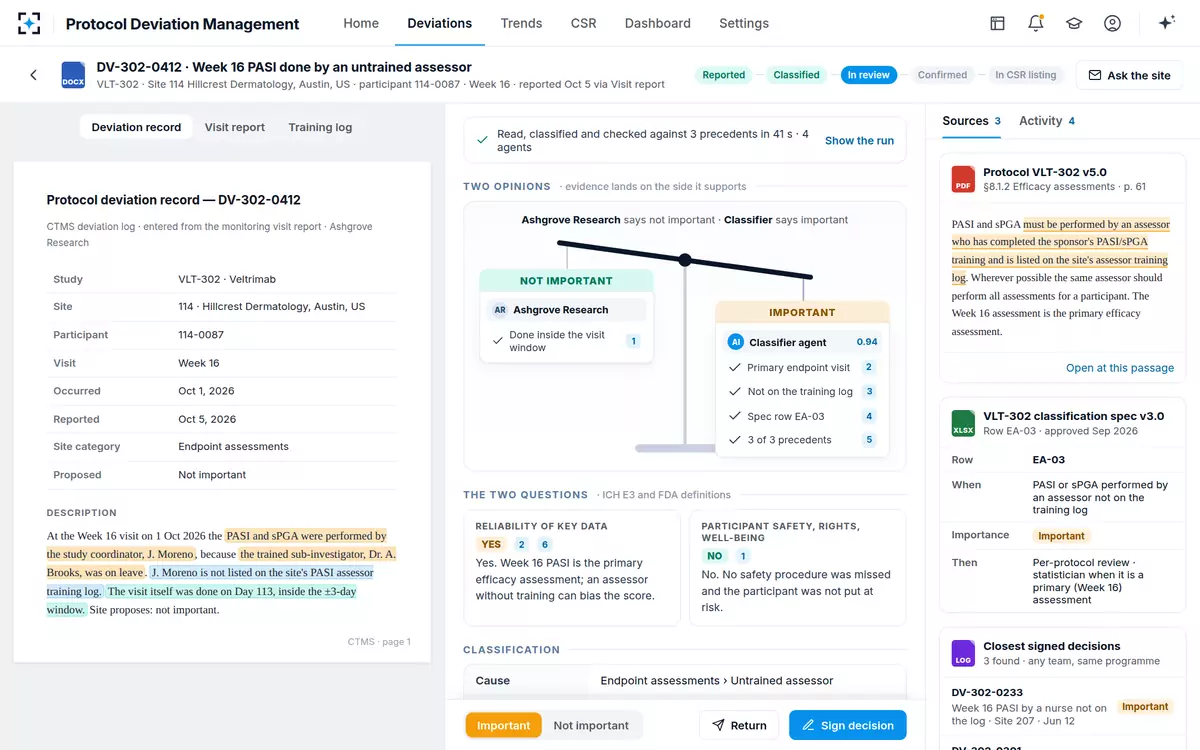Click reference badge 5 for 3 of 3 precedents

click(x=869, y=440)
